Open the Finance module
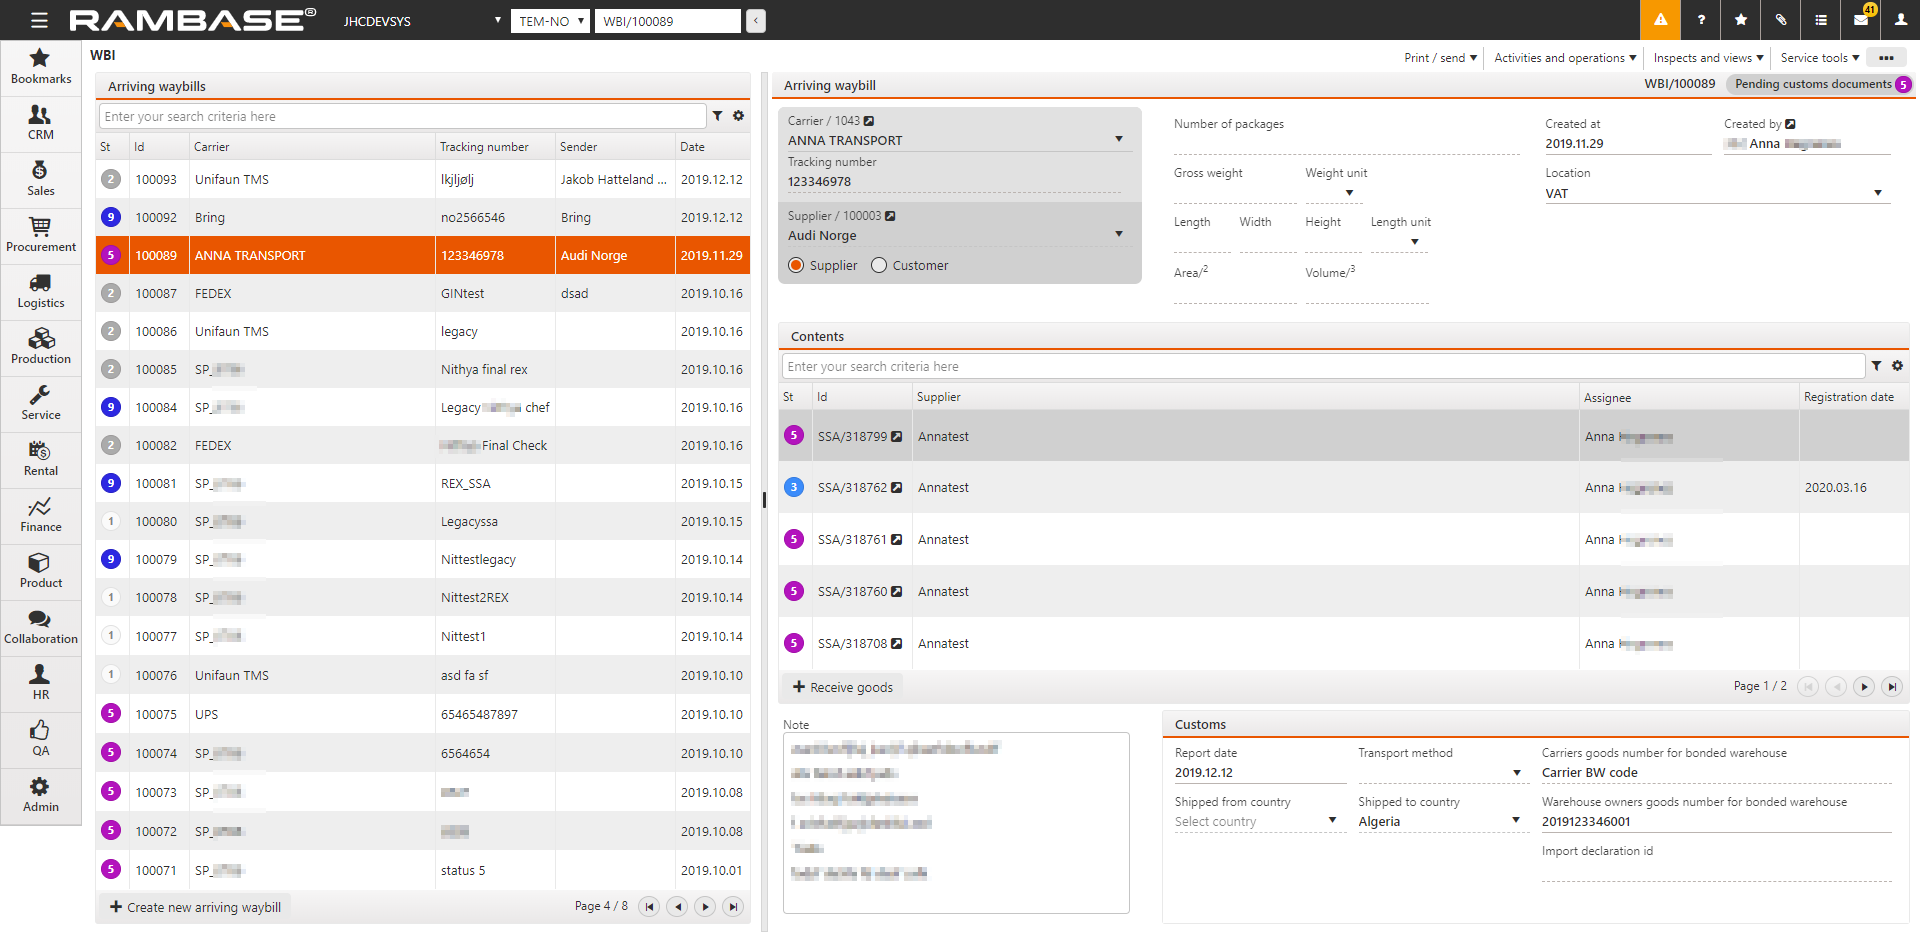The width and height of the screenshot is (1920, 937). [40, 515]
